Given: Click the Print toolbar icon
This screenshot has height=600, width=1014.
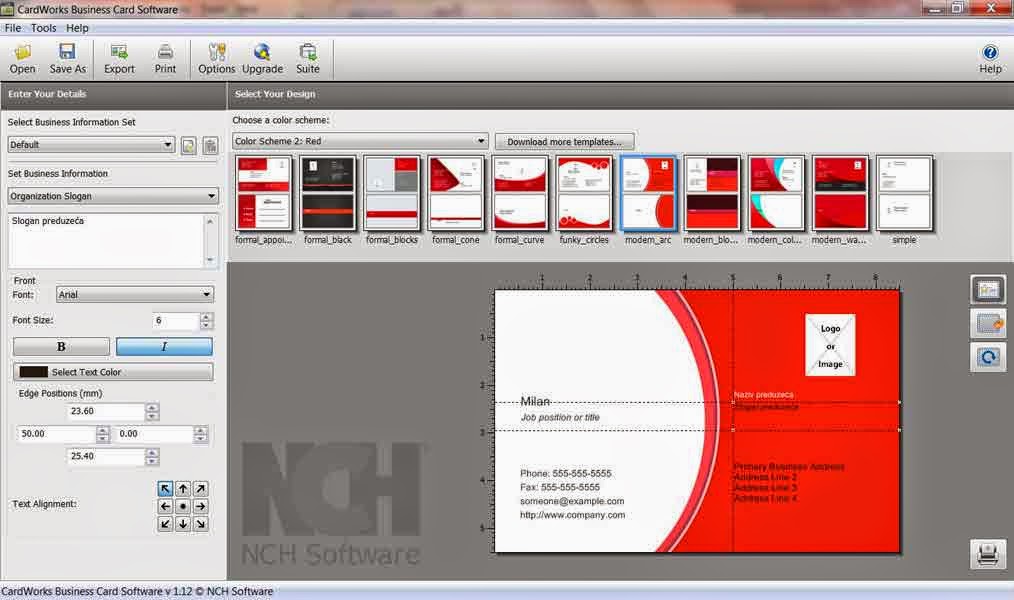Looking at the screenshot, I should coord(165,59).
